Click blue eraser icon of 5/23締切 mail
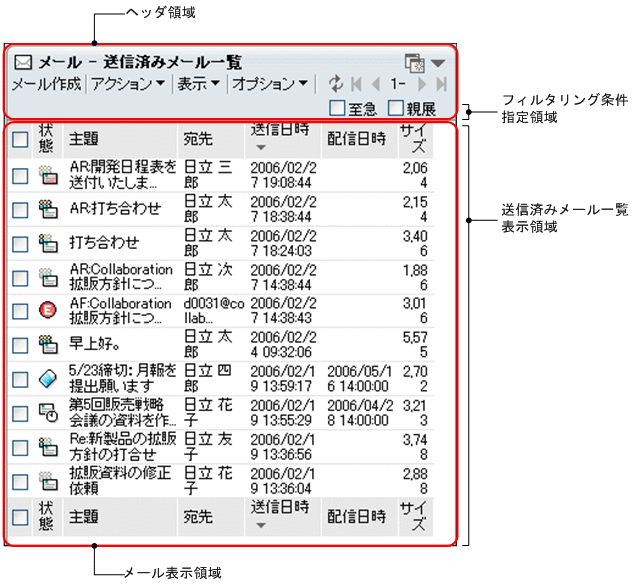The image size is (632, 585). (x=48, y=379)
